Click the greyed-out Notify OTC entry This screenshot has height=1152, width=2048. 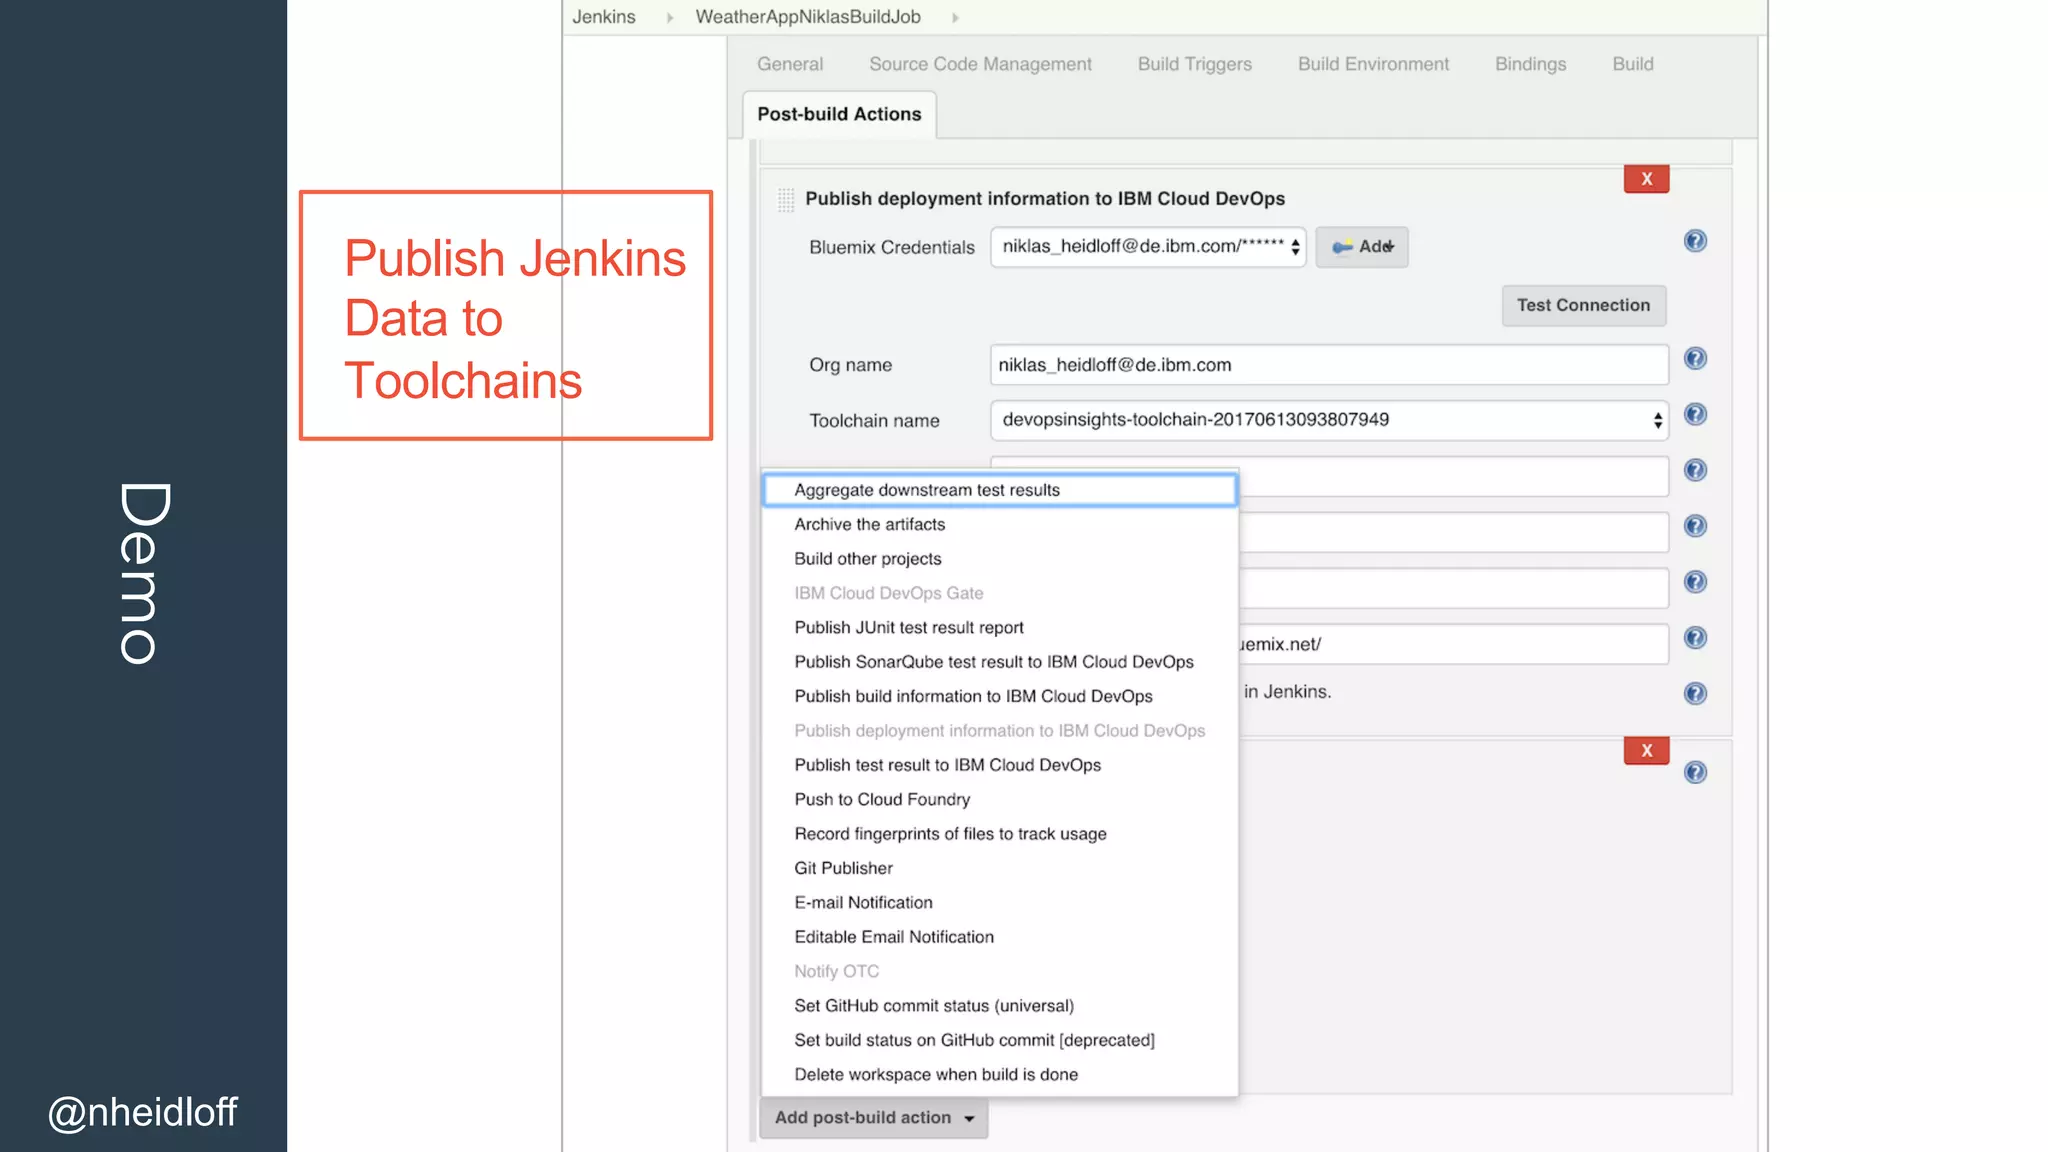[1000, 971]
